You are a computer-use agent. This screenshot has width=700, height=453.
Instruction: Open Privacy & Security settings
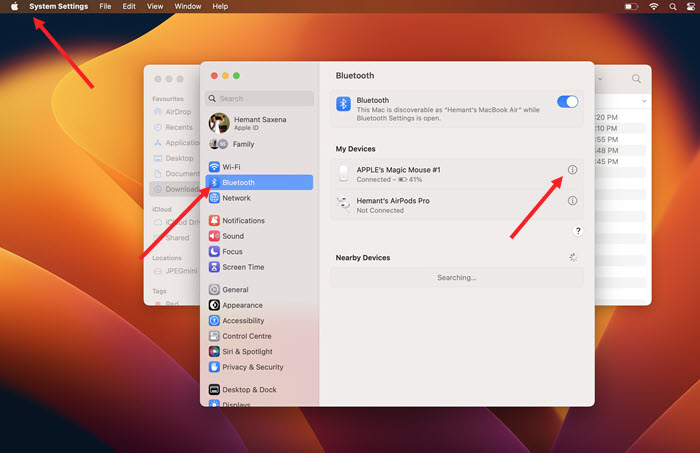(259, 367)
